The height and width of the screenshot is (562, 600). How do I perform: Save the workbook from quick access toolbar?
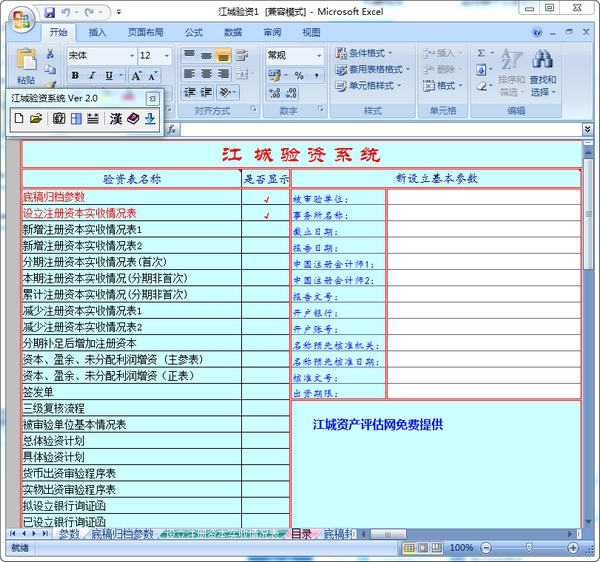[50, 13]
